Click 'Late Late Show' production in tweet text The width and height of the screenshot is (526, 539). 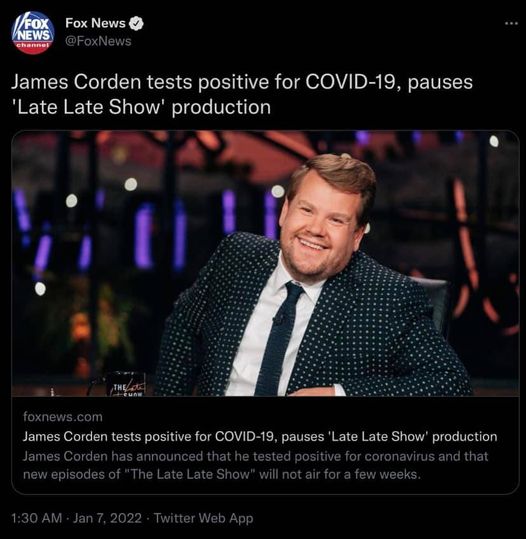pos(141,107)
